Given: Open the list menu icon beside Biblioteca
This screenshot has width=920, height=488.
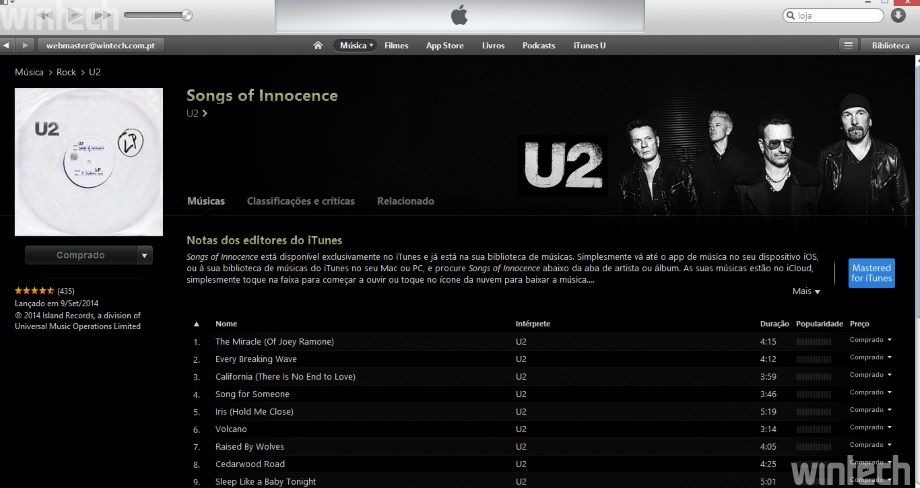Looking at the screenshot, I should click(x=848, y=45).
